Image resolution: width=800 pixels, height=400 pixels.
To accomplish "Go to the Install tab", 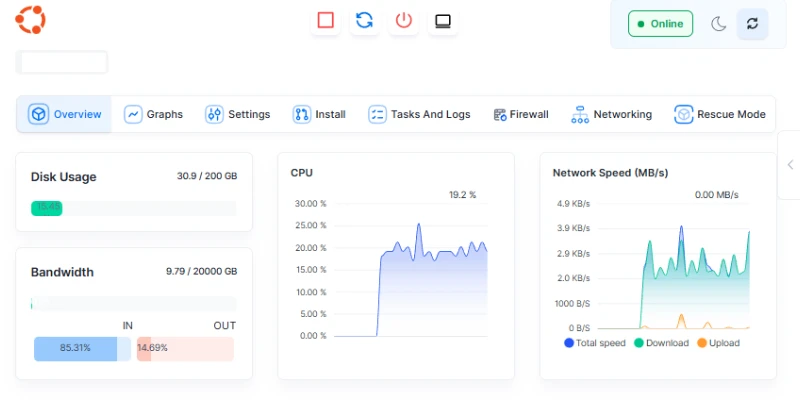I will tap(319, 114).
